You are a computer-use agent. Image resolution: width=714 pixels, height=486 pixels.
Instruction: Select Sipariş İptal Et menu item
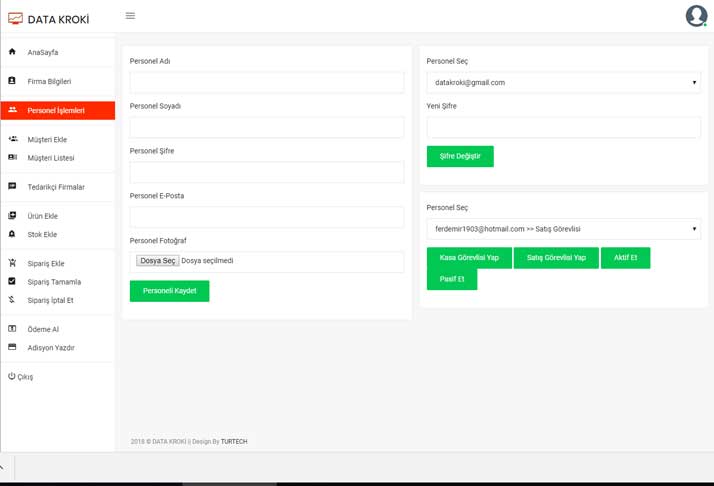pyautogui.click(x=50, y=300)
